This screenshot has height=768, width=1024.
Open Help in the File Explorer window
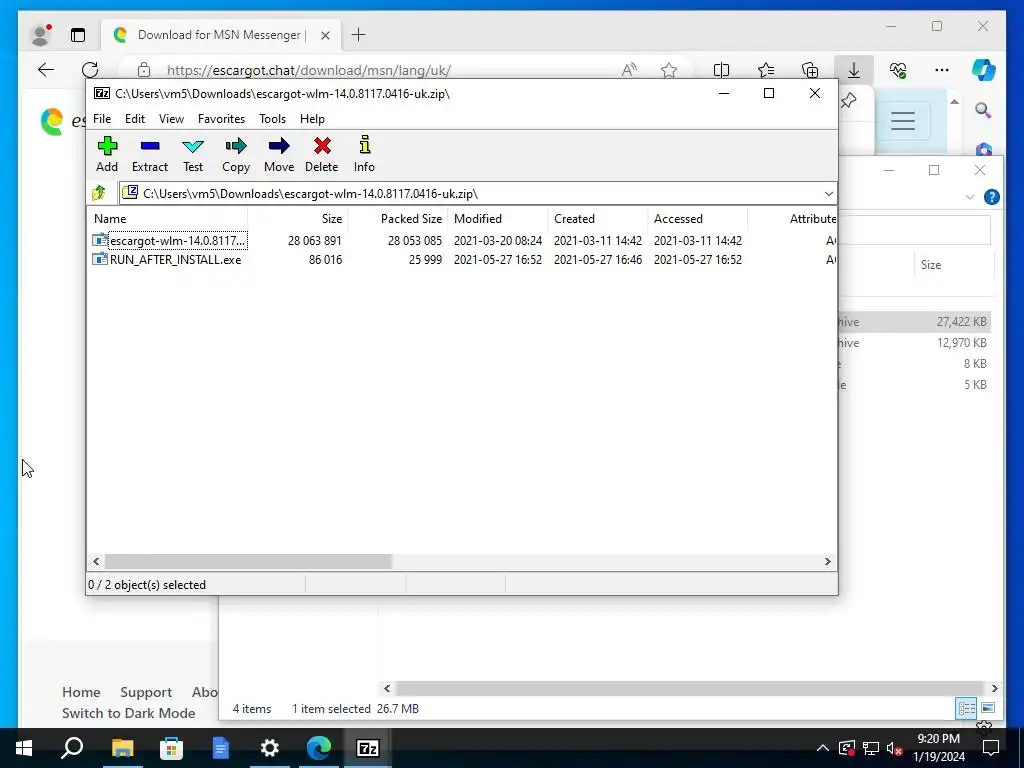tap(991, 197)
